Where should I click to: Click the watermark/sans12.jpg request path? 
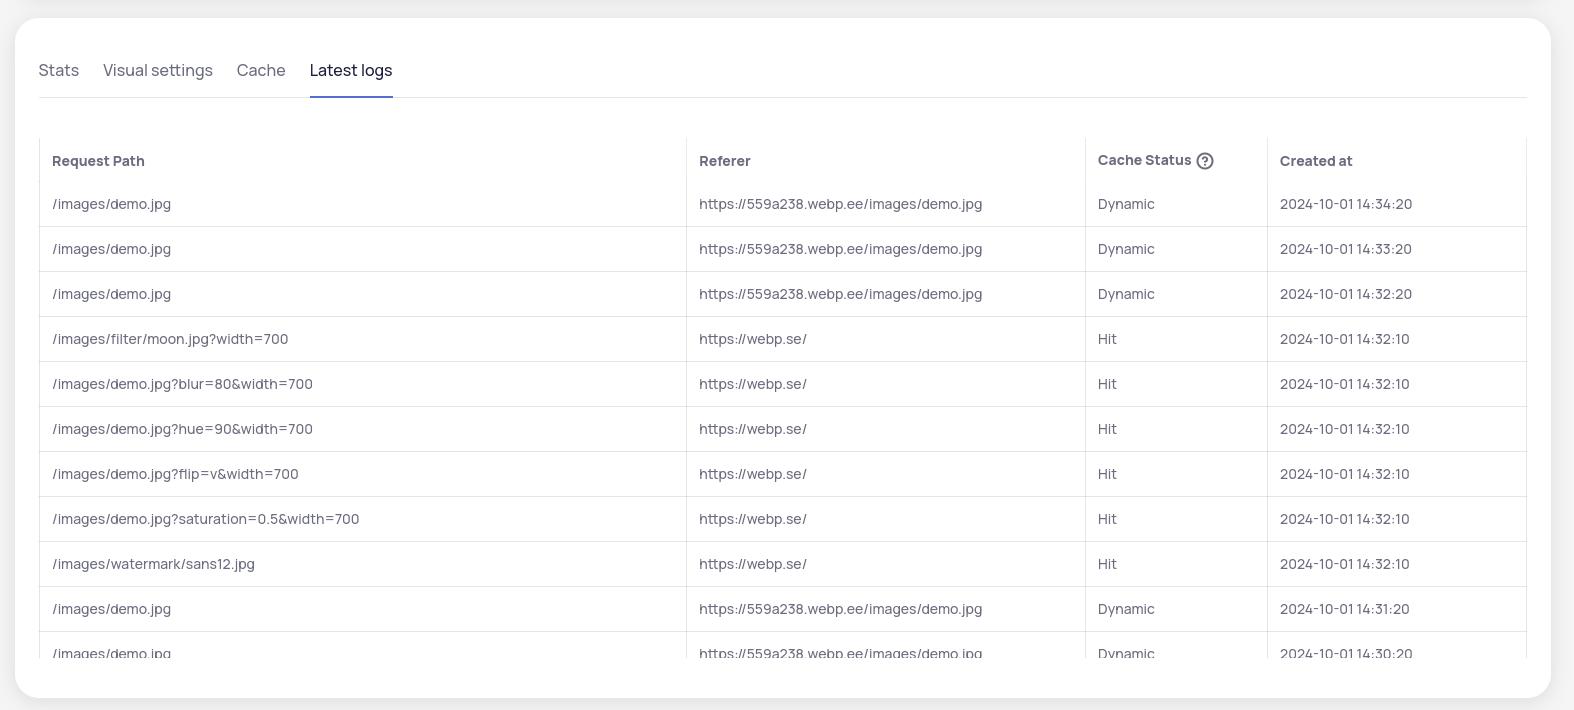(x=153, y=564)
